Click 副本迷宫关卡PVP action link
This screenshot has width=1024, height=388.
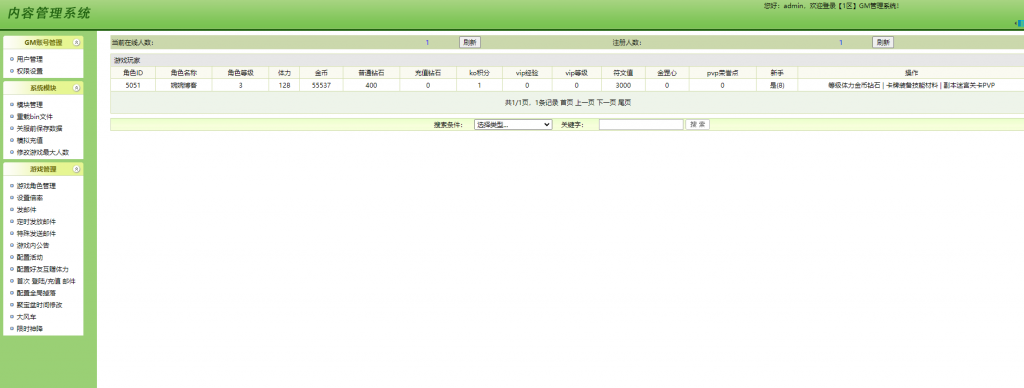pyautogui.click(x=969, y=86)
